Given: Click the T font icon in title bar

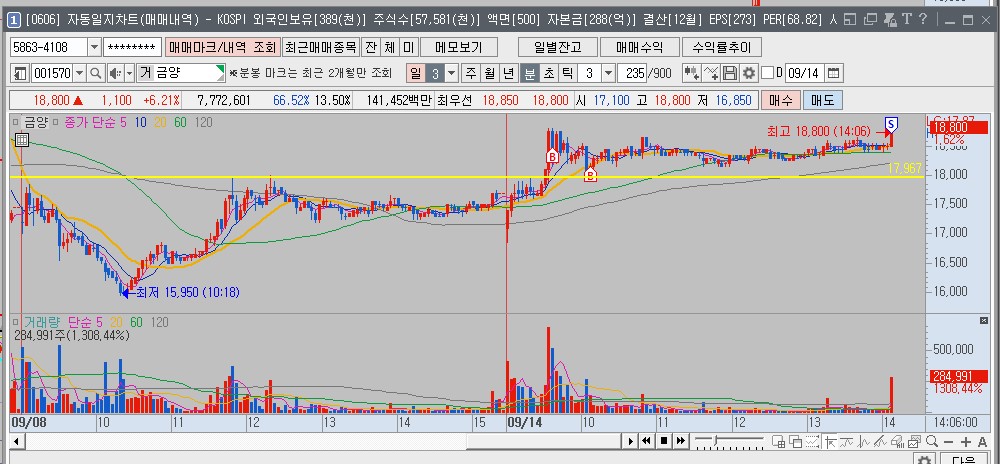Looking at the screenshot, I should click(906, 20).
